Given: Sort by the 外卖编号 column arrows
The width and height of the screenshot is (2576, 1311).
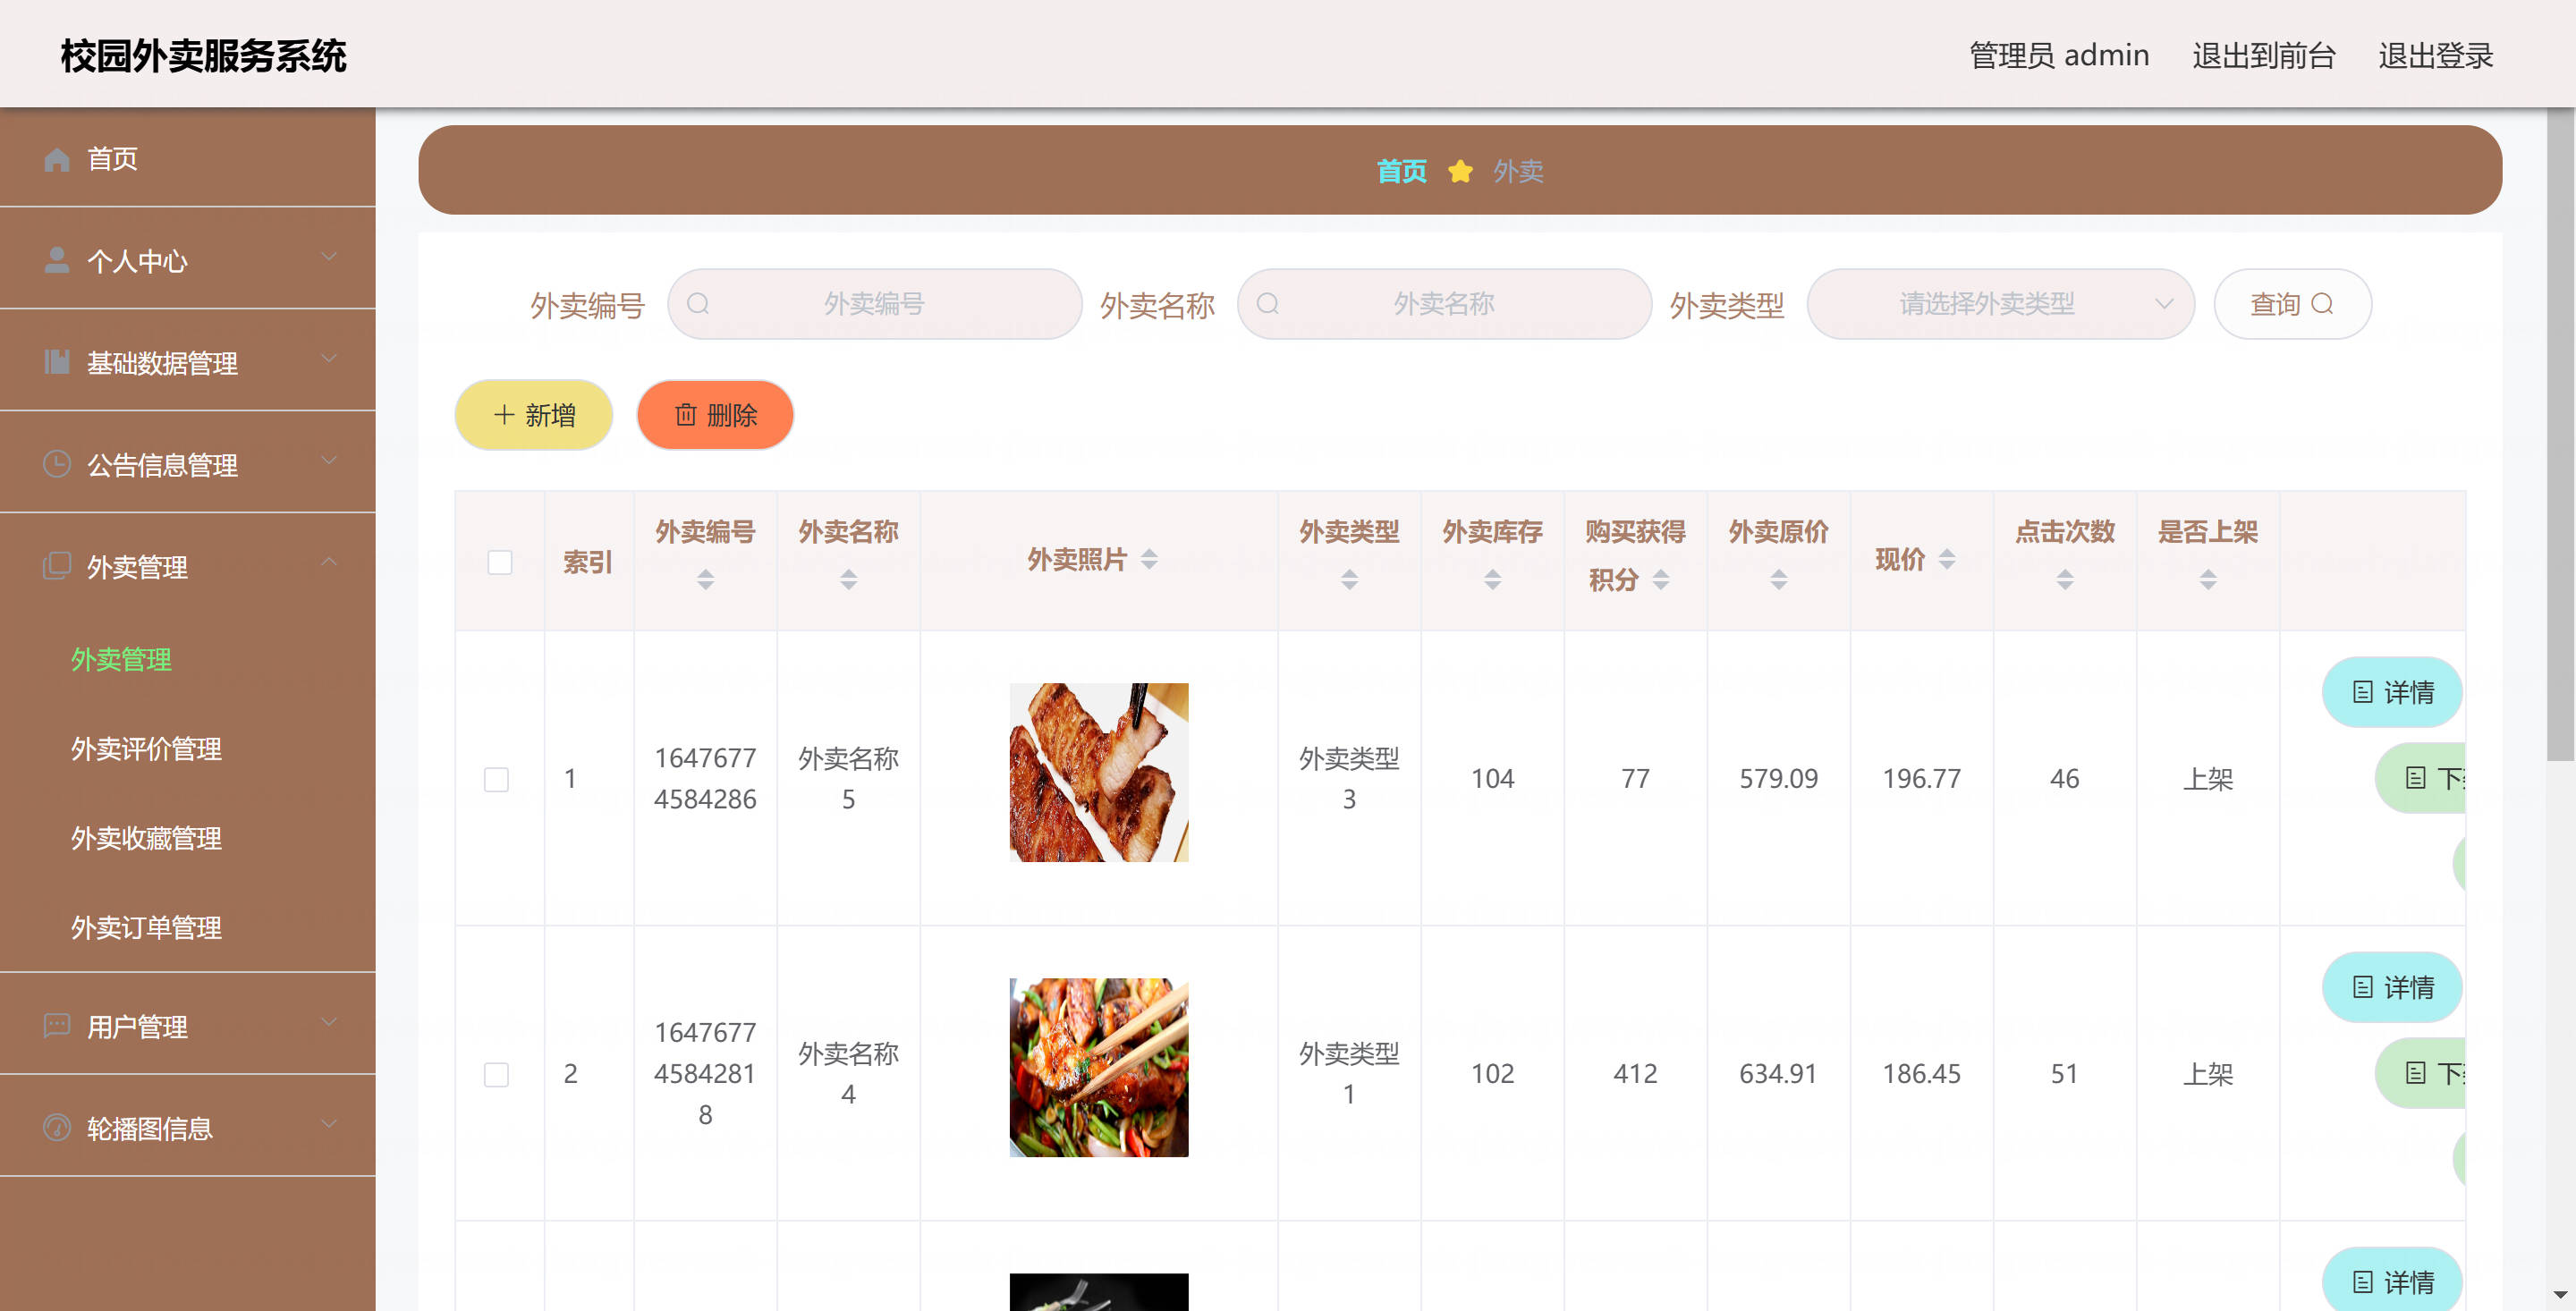Looking at the screenshot, I should point(706,579).
